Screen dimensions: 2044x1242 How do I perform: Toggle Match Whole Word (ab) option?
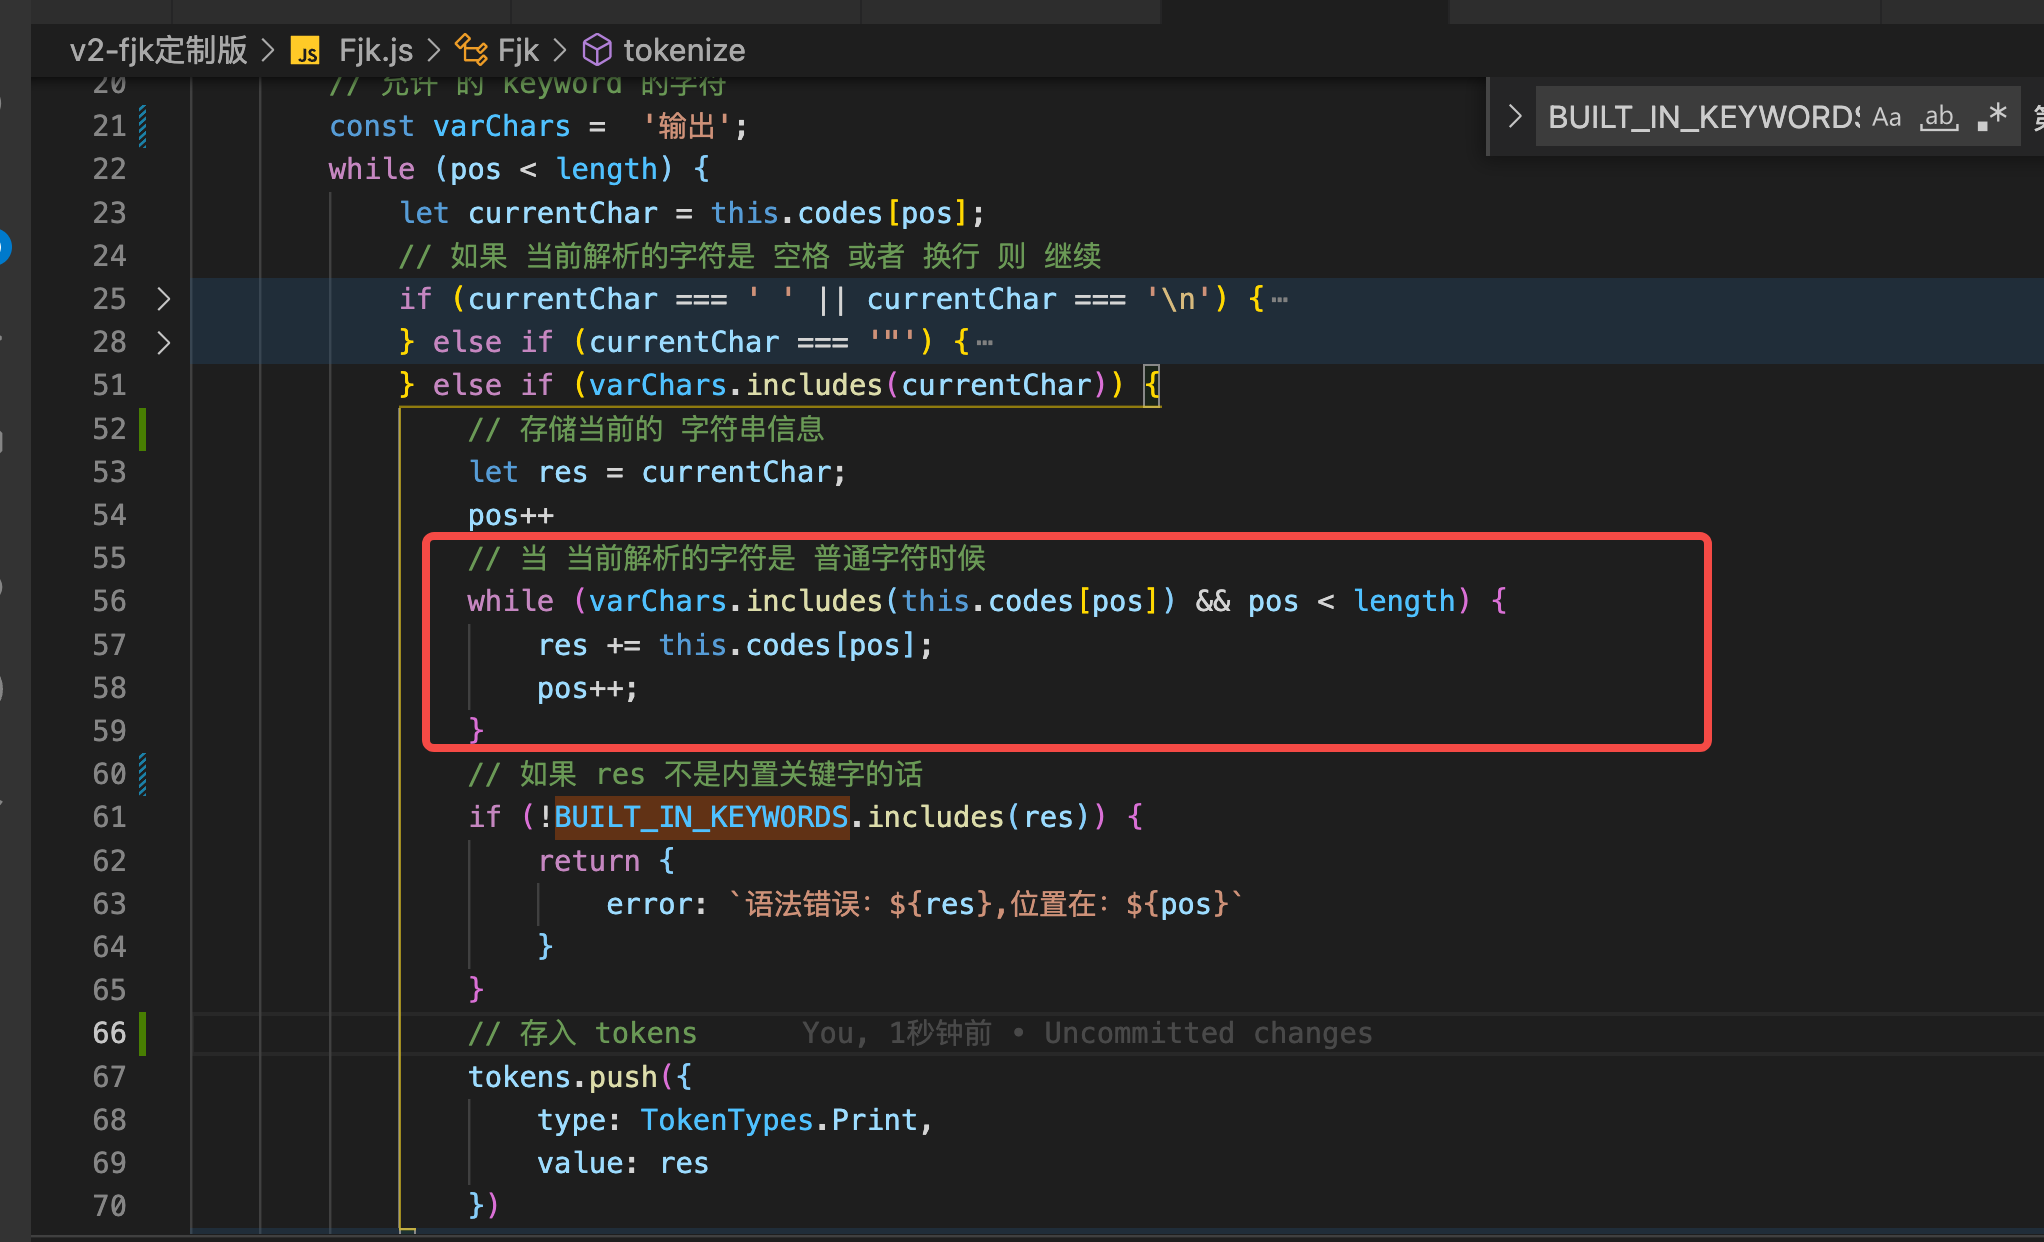(1939, 117)
